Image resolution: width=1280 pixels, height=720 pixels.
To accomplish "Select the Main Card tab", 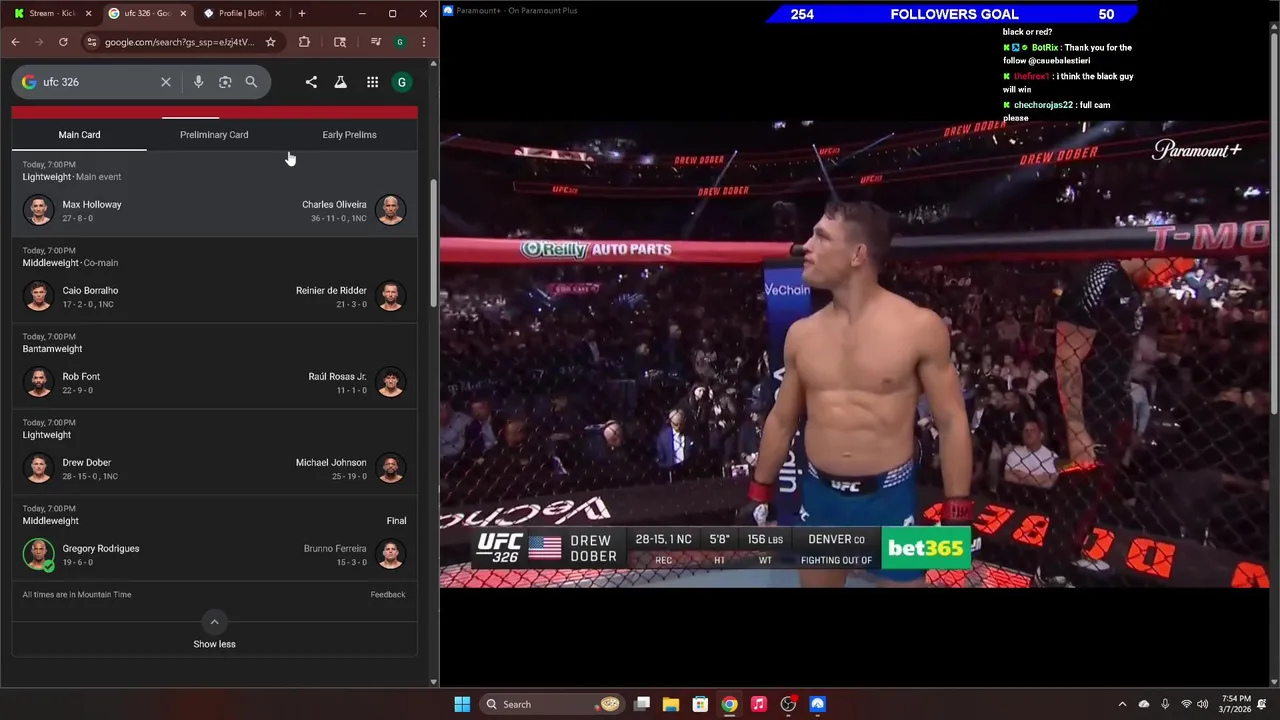I will 79,134.
